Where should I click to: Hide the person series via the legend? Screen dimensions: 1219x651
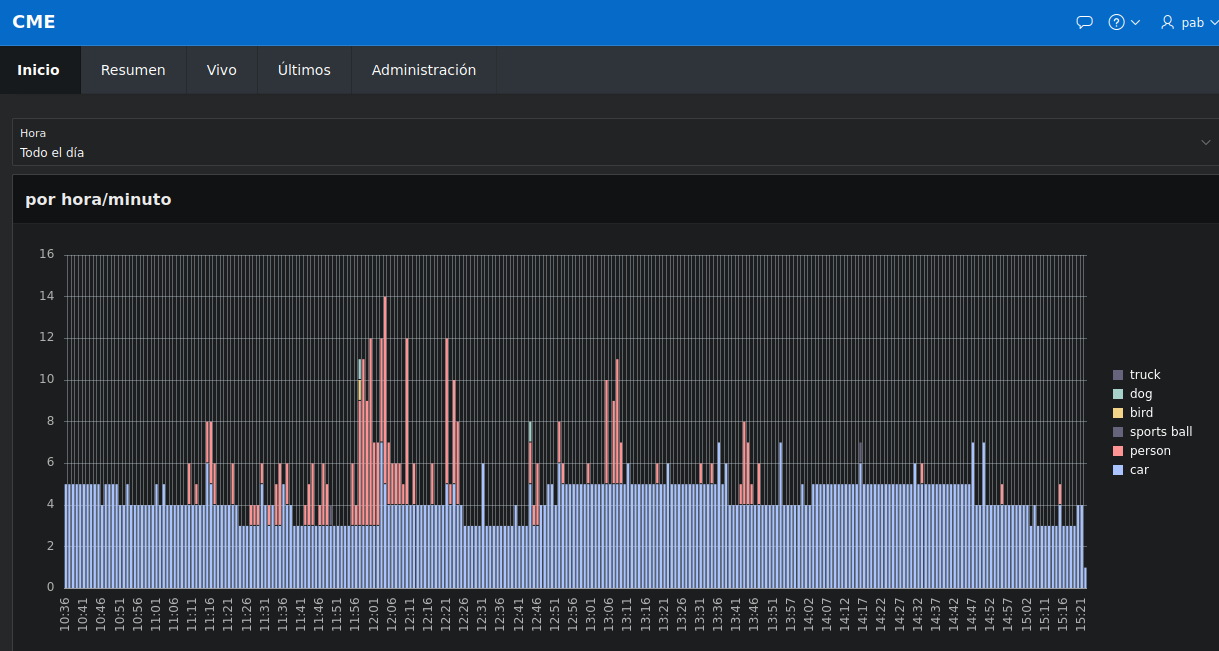[1145, 450]
